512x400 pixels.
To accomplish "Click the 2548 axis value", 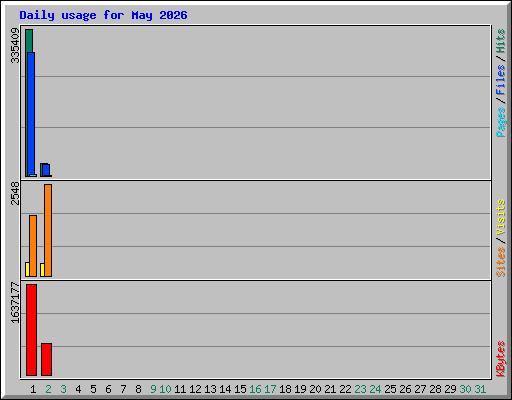I will [x=15, y=193].
